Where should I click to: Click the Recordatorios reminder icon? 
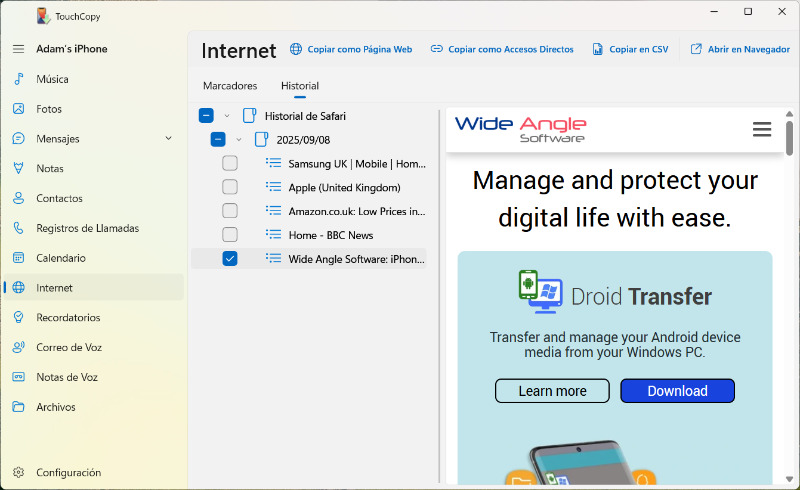pyautogui.click(x=18, y=317)
